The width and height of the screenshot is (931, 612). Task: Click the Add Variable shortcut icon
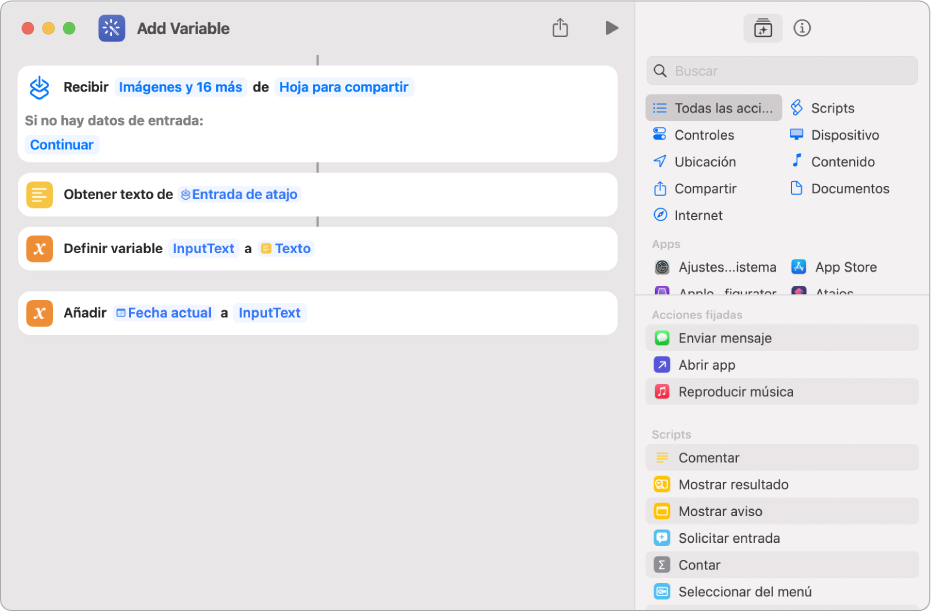coord(112,28)
